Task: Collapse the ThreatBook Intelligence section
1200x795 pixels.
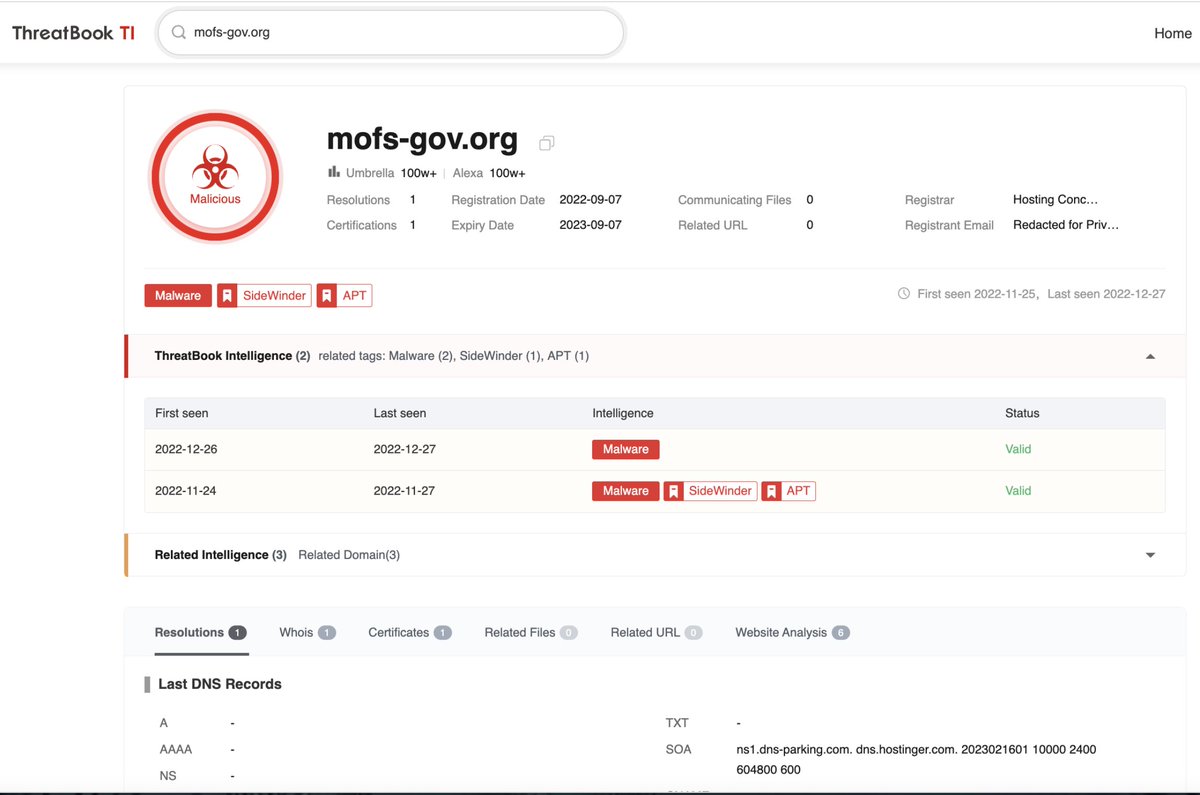Action: point(1149,355)
